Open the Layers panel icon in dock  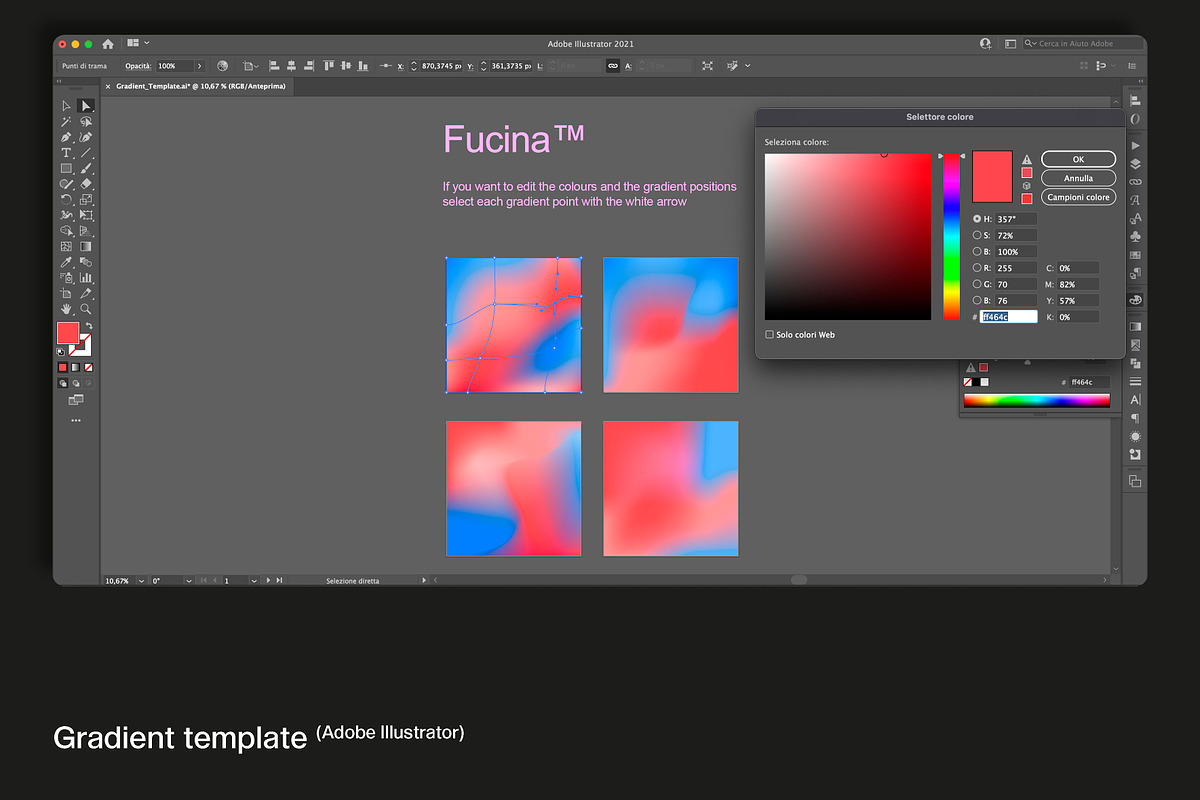(x=1135, y=163)
